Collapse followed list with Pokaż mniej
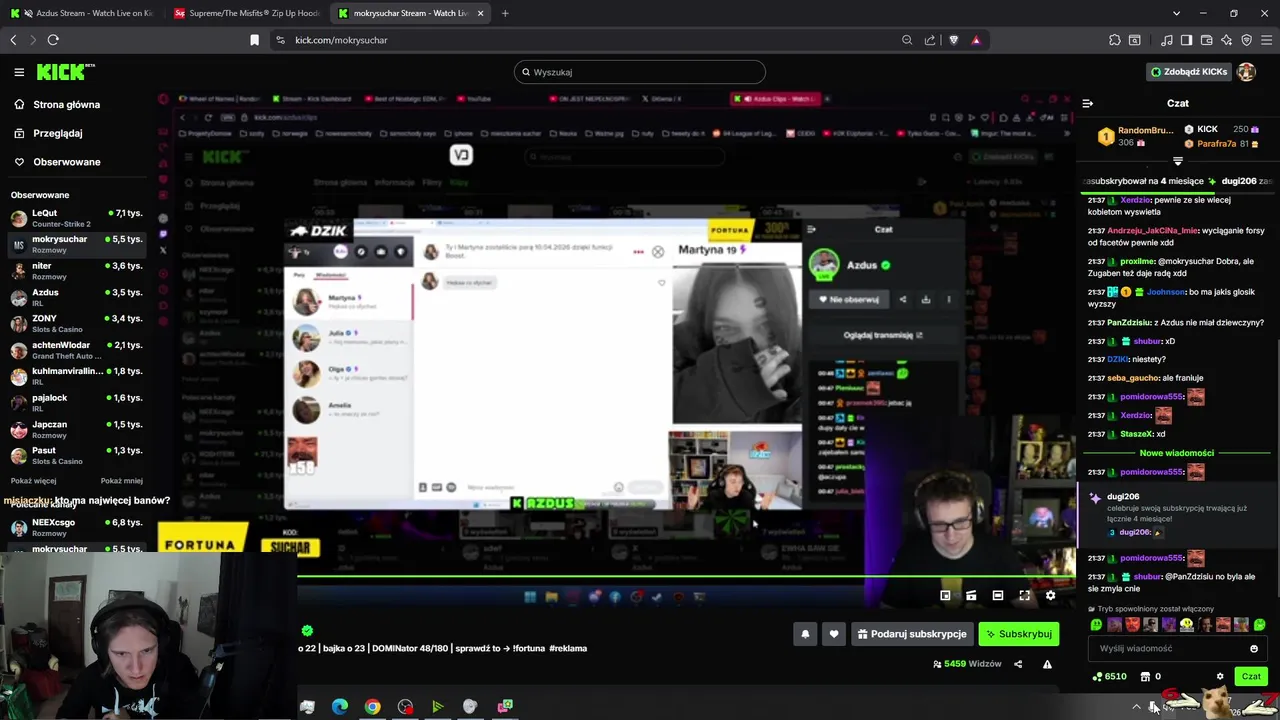This screenshot has width=1280, height=720. coord(121,481)
